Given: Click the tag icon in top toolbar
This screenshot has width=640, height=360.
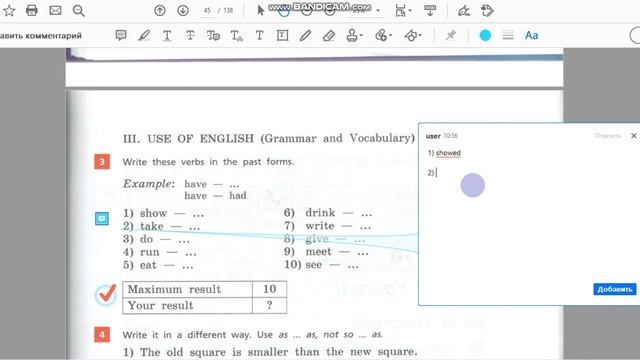Looking at the screenshot, I should [487, 11].
